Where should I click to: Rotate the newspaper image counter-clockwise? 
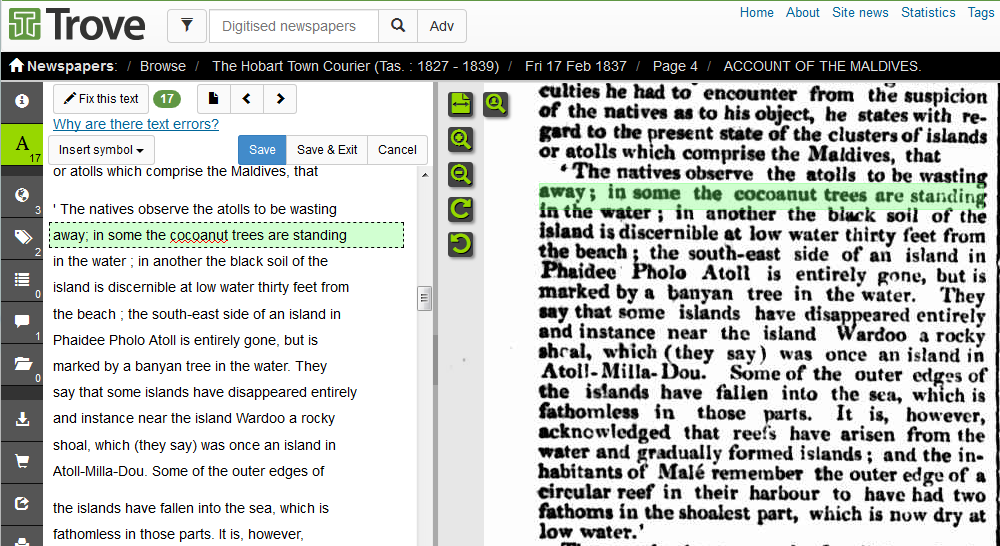coord(461,243)
